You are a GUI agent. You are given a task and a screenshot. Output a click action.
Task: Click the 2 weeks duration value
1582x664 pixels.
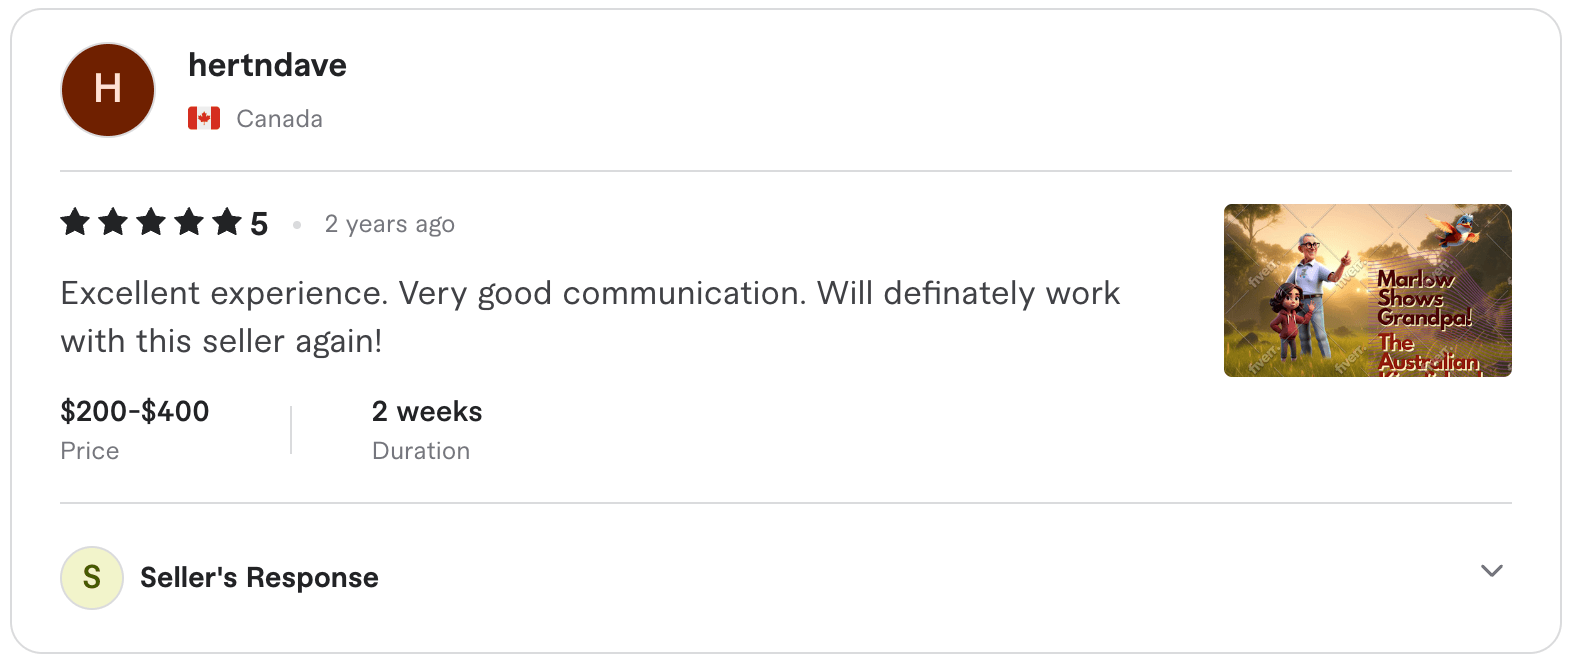427,411
